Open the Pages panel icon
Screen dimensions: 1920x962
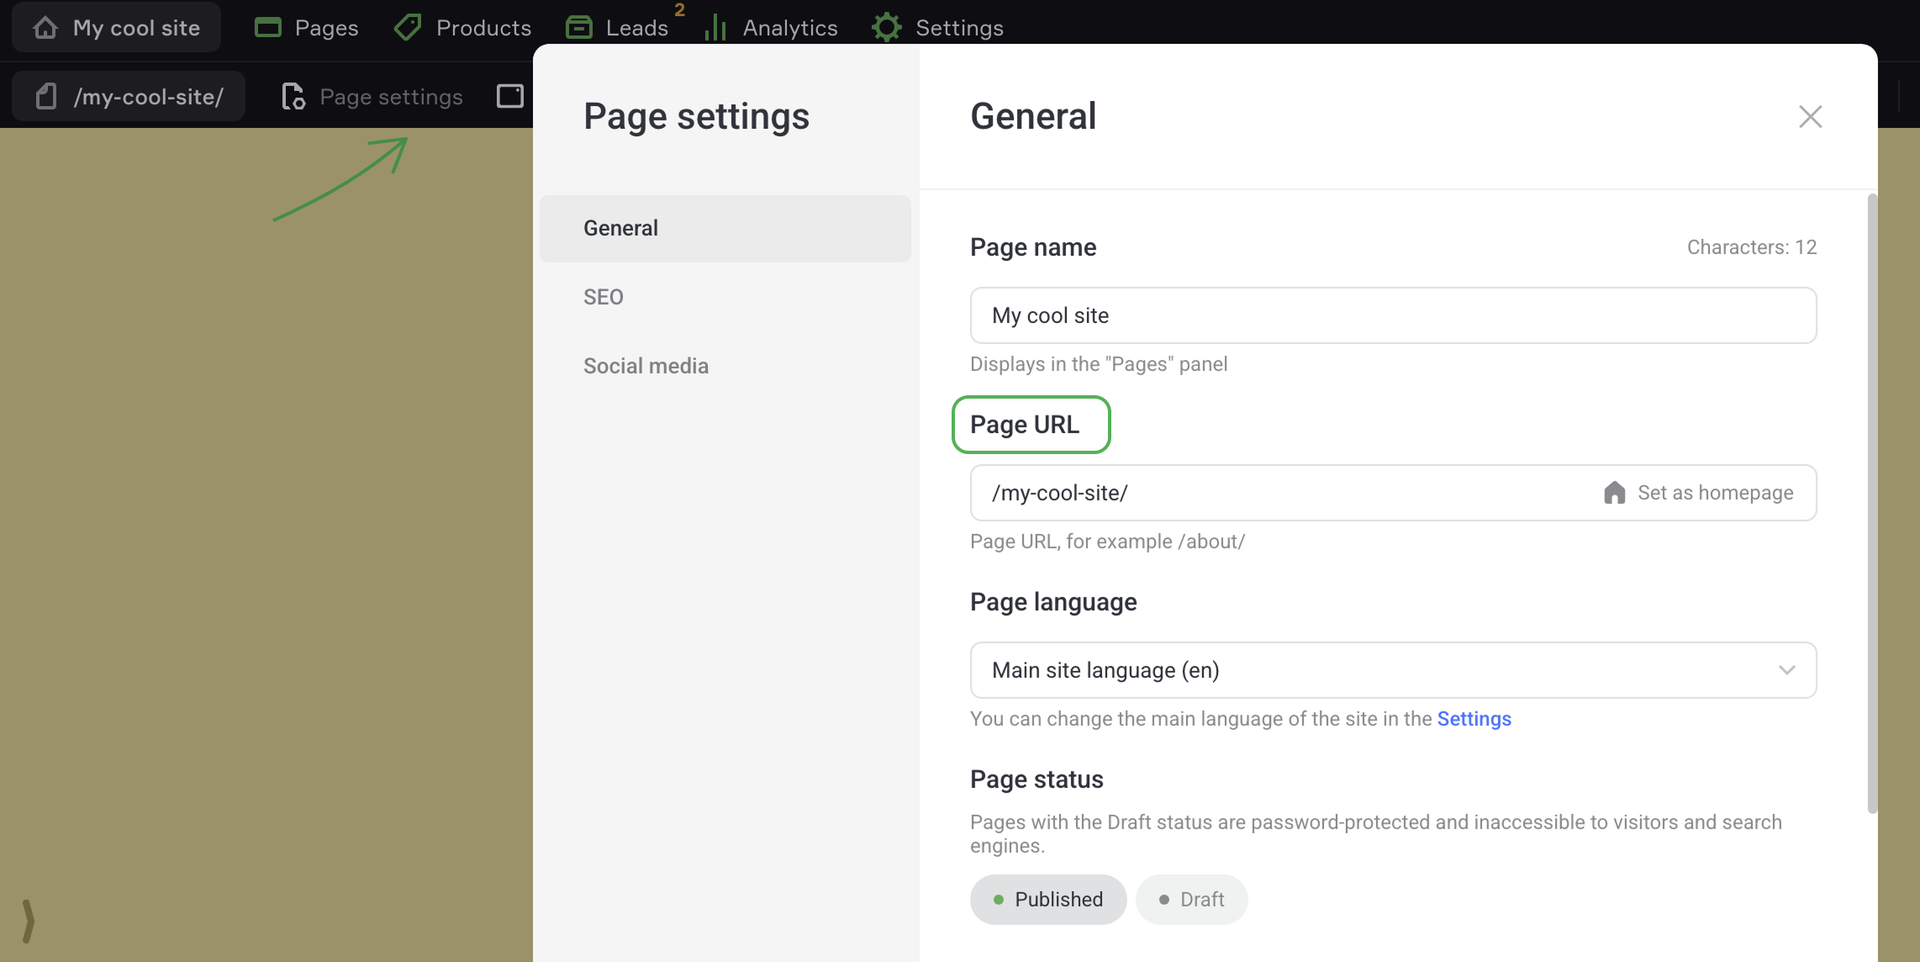coord(268,27)
